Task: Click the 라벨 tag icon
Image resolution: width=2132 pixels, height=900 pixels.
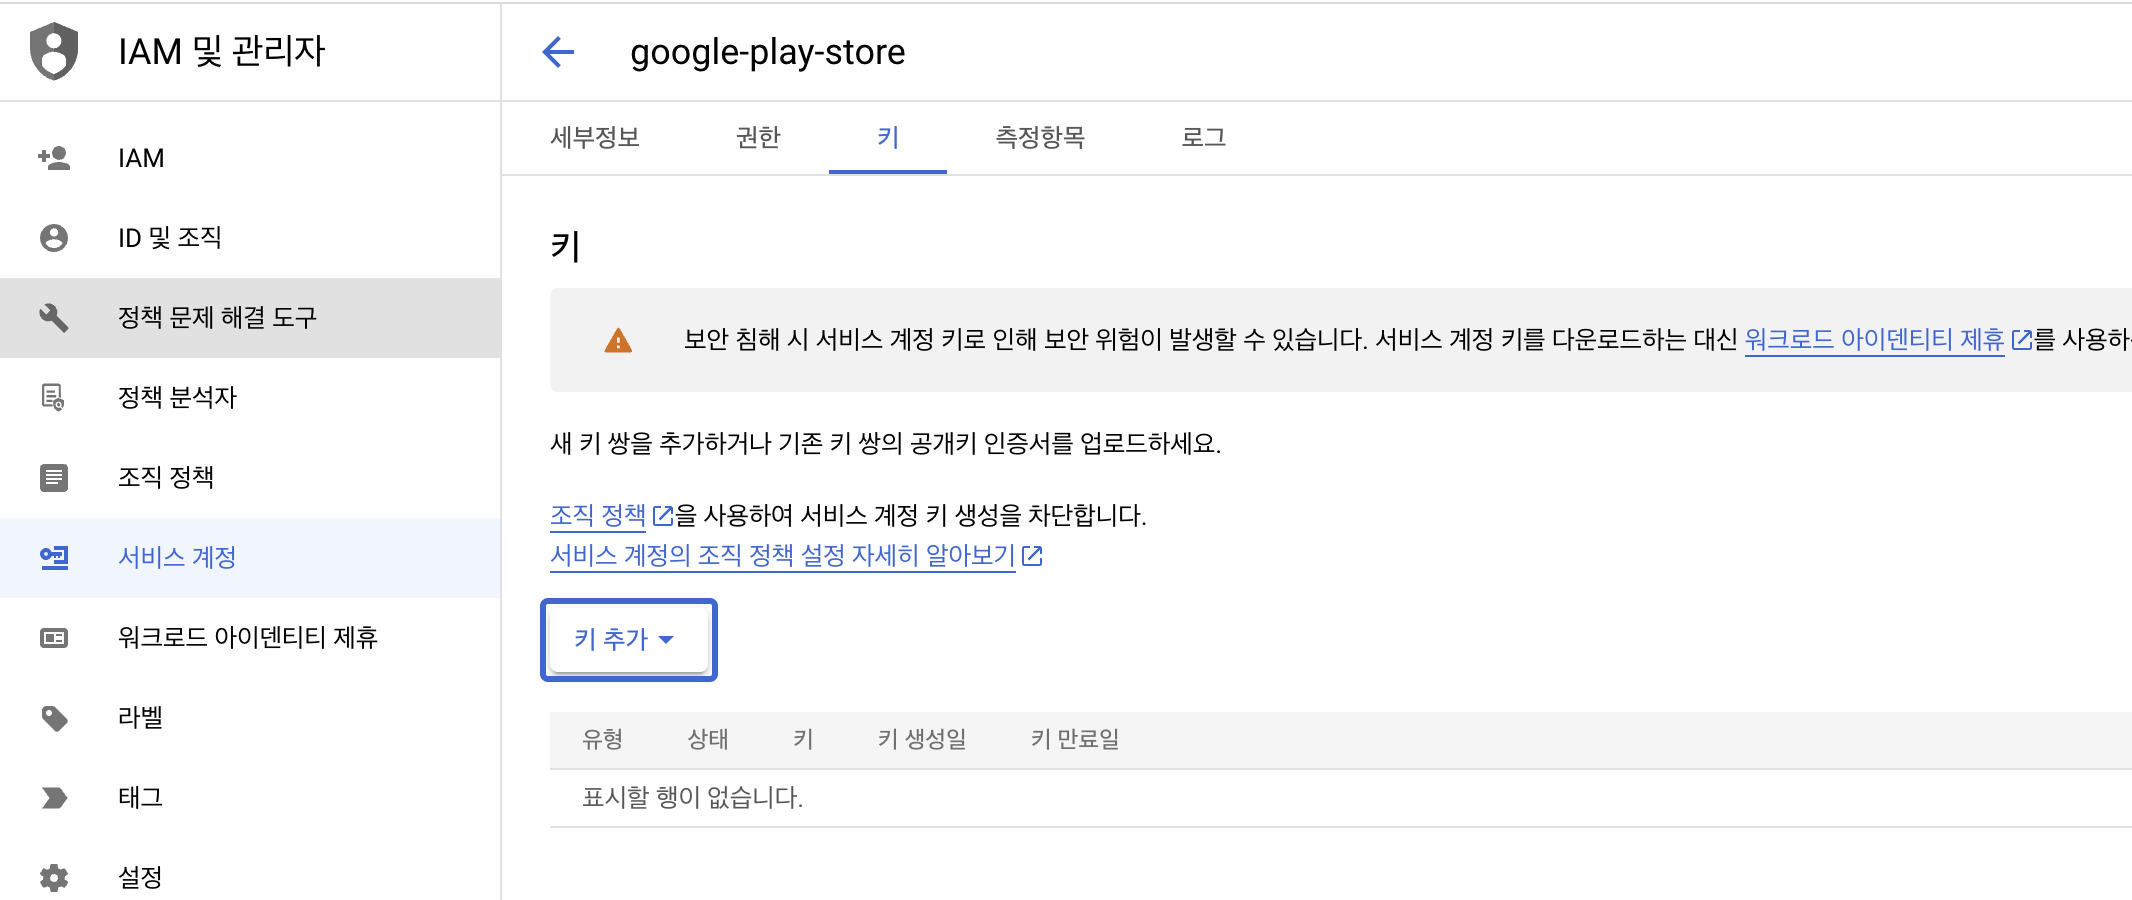Action: [x=54, y=718]
